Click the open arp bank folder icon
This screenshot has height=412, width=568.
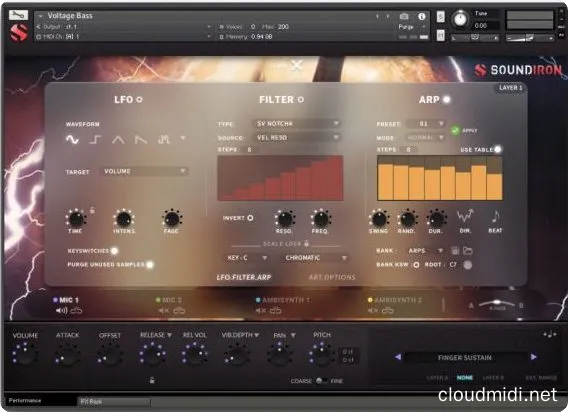[468, 251]
